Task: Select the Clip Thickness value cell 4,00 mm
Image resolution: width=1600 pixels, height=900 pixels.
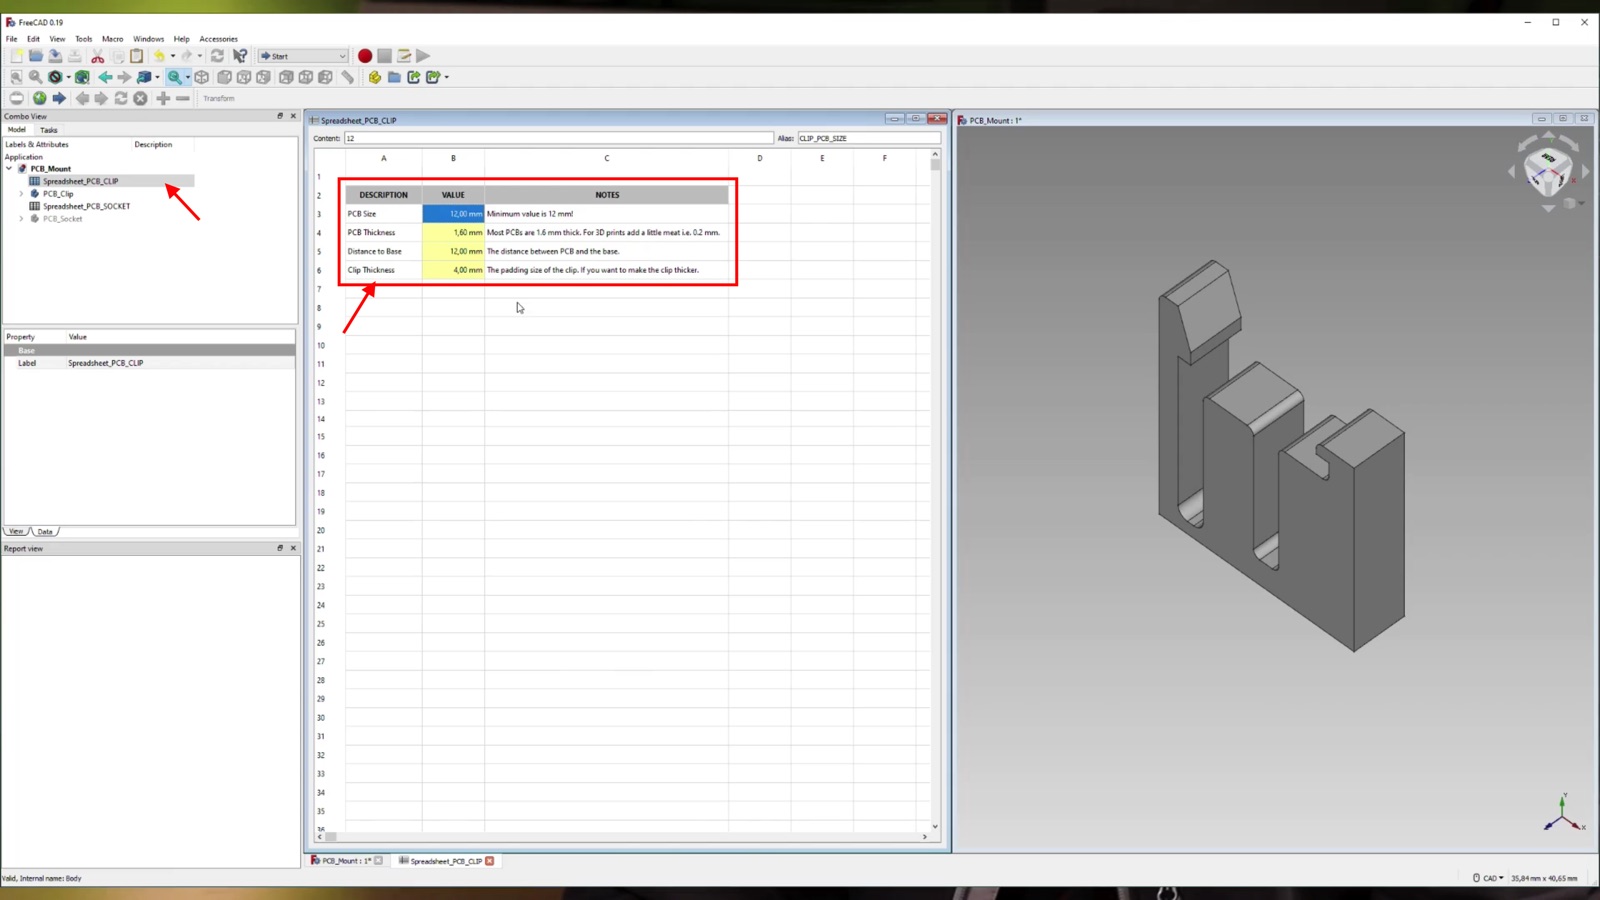Action: tap(453, 270)
